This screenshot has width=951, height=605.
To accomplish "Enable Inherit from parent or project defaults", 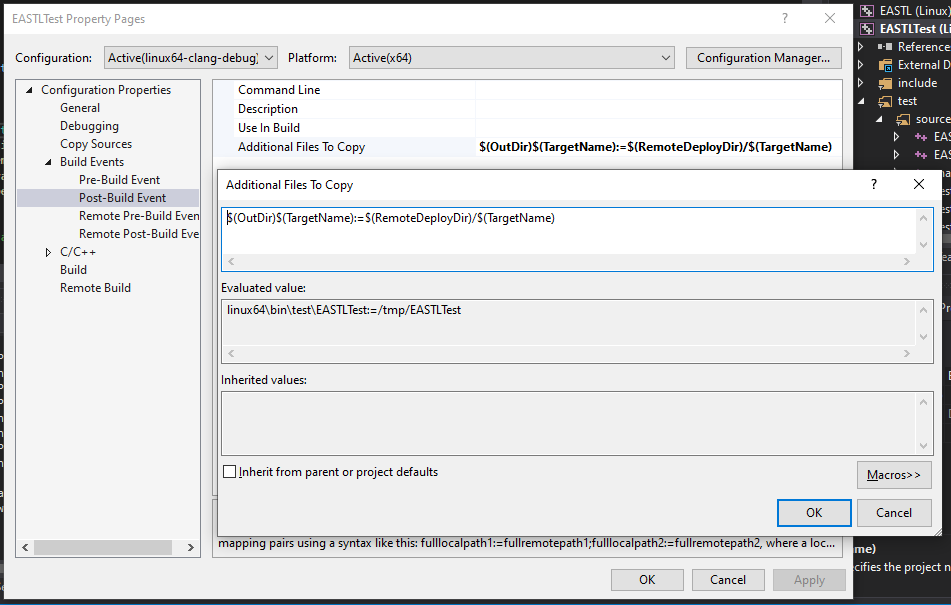I will [229, 471].
